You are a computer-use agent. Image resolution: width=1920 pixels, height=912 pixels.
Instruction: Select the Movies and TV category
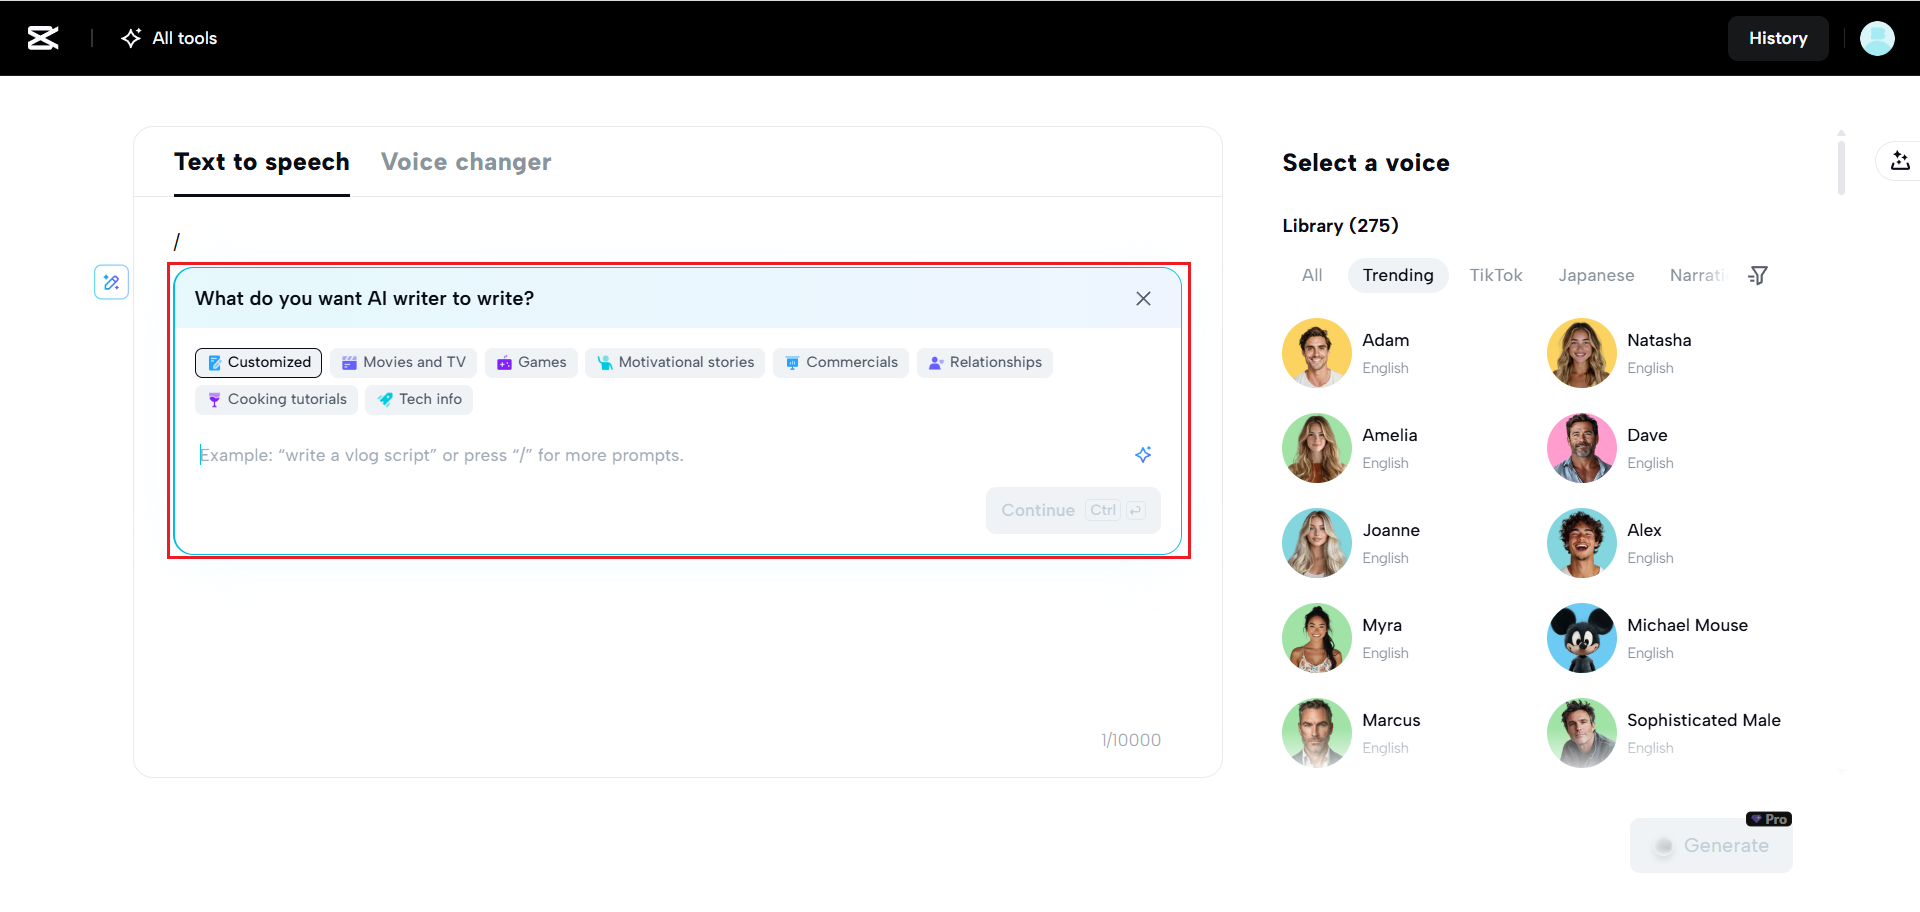point(403,362)
